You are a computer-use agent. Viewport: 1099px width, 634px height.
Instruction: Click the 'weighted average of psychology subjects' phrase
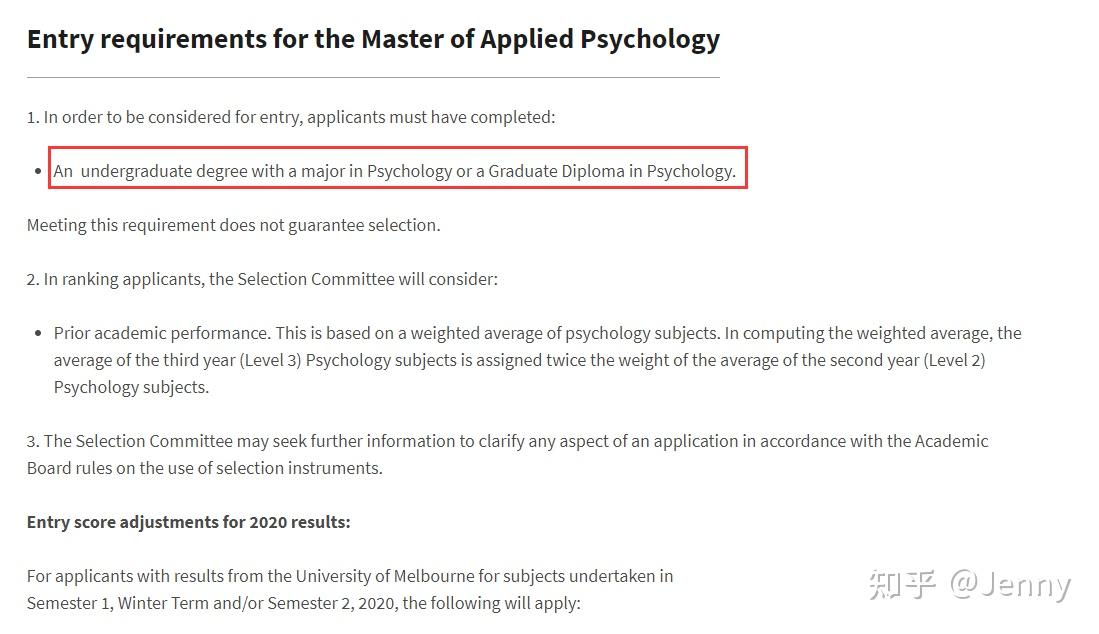point(565,333)
